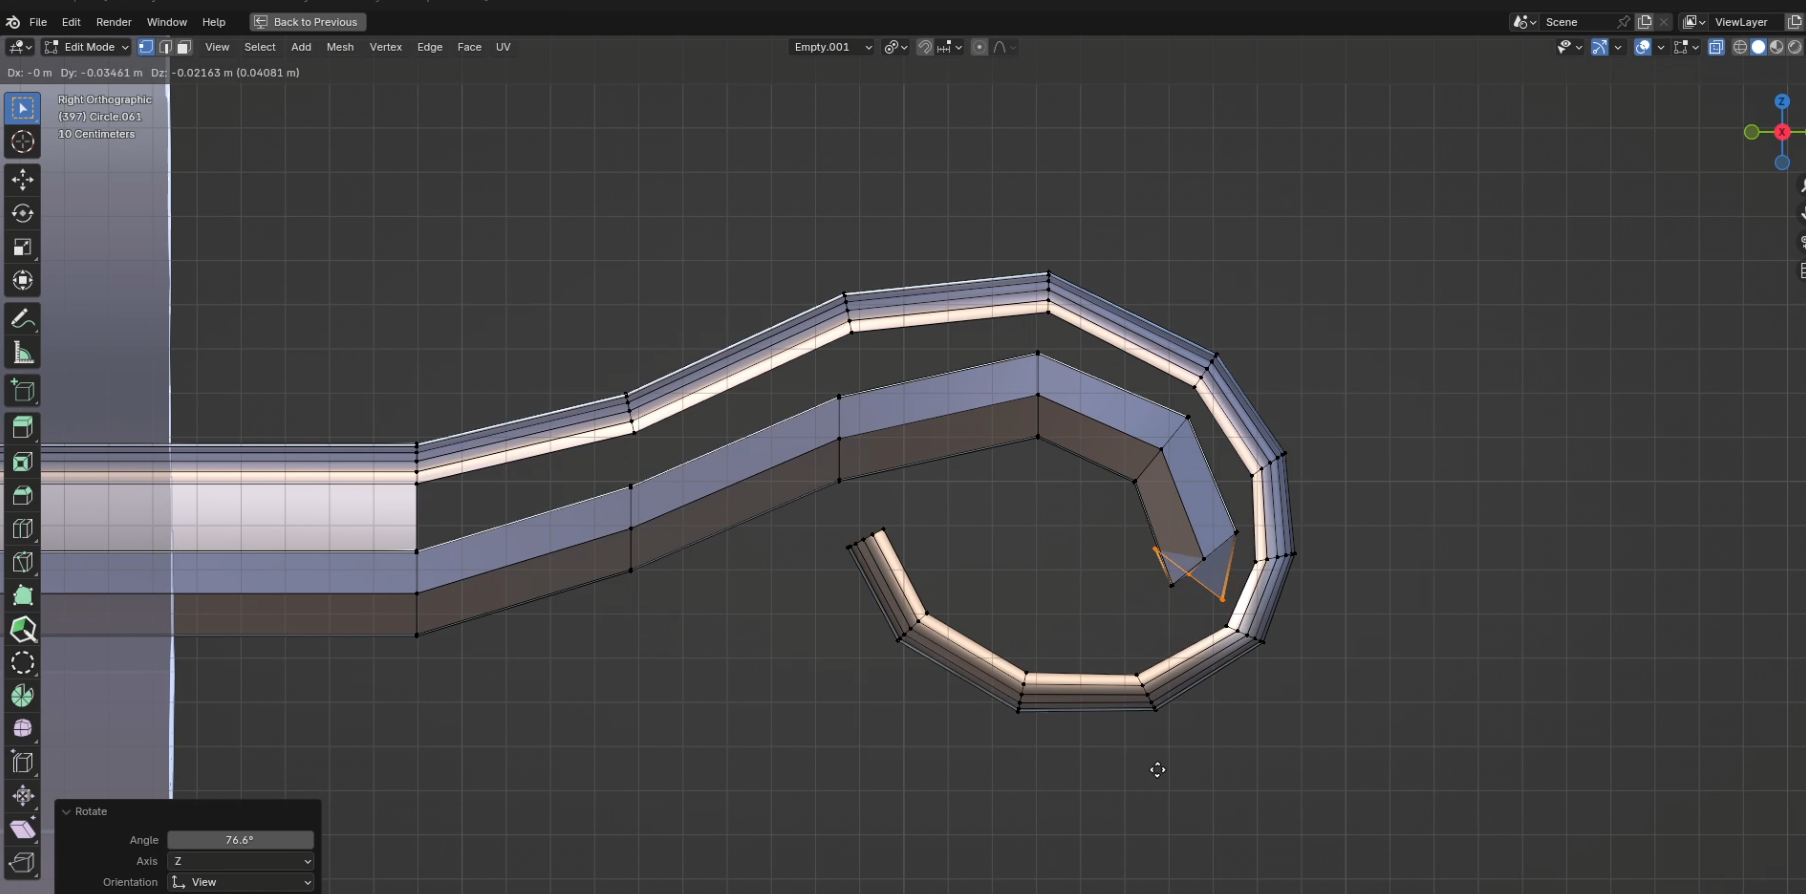Switch to solid shading
Image resolution: width=1806 pixels, height=894 pixels.
click(x=1758, y=47)
